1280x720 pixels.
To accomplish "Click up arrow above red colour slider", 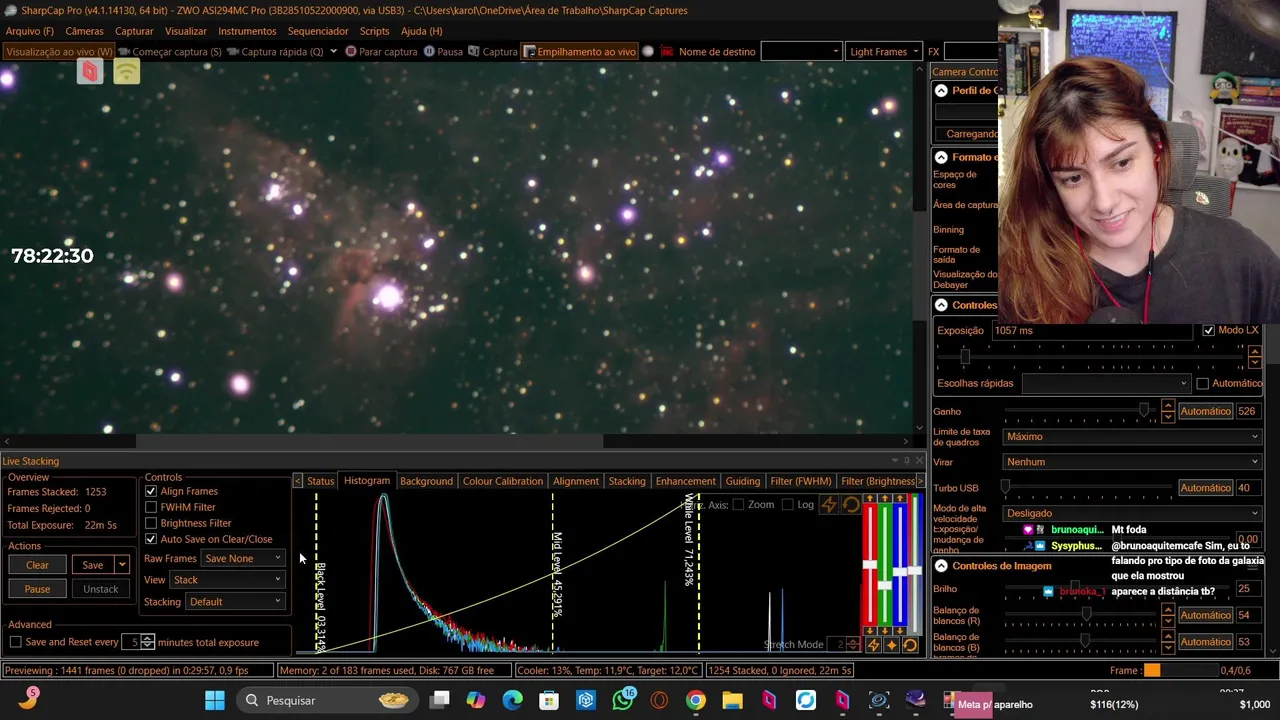I will click(x=870, y=499).
